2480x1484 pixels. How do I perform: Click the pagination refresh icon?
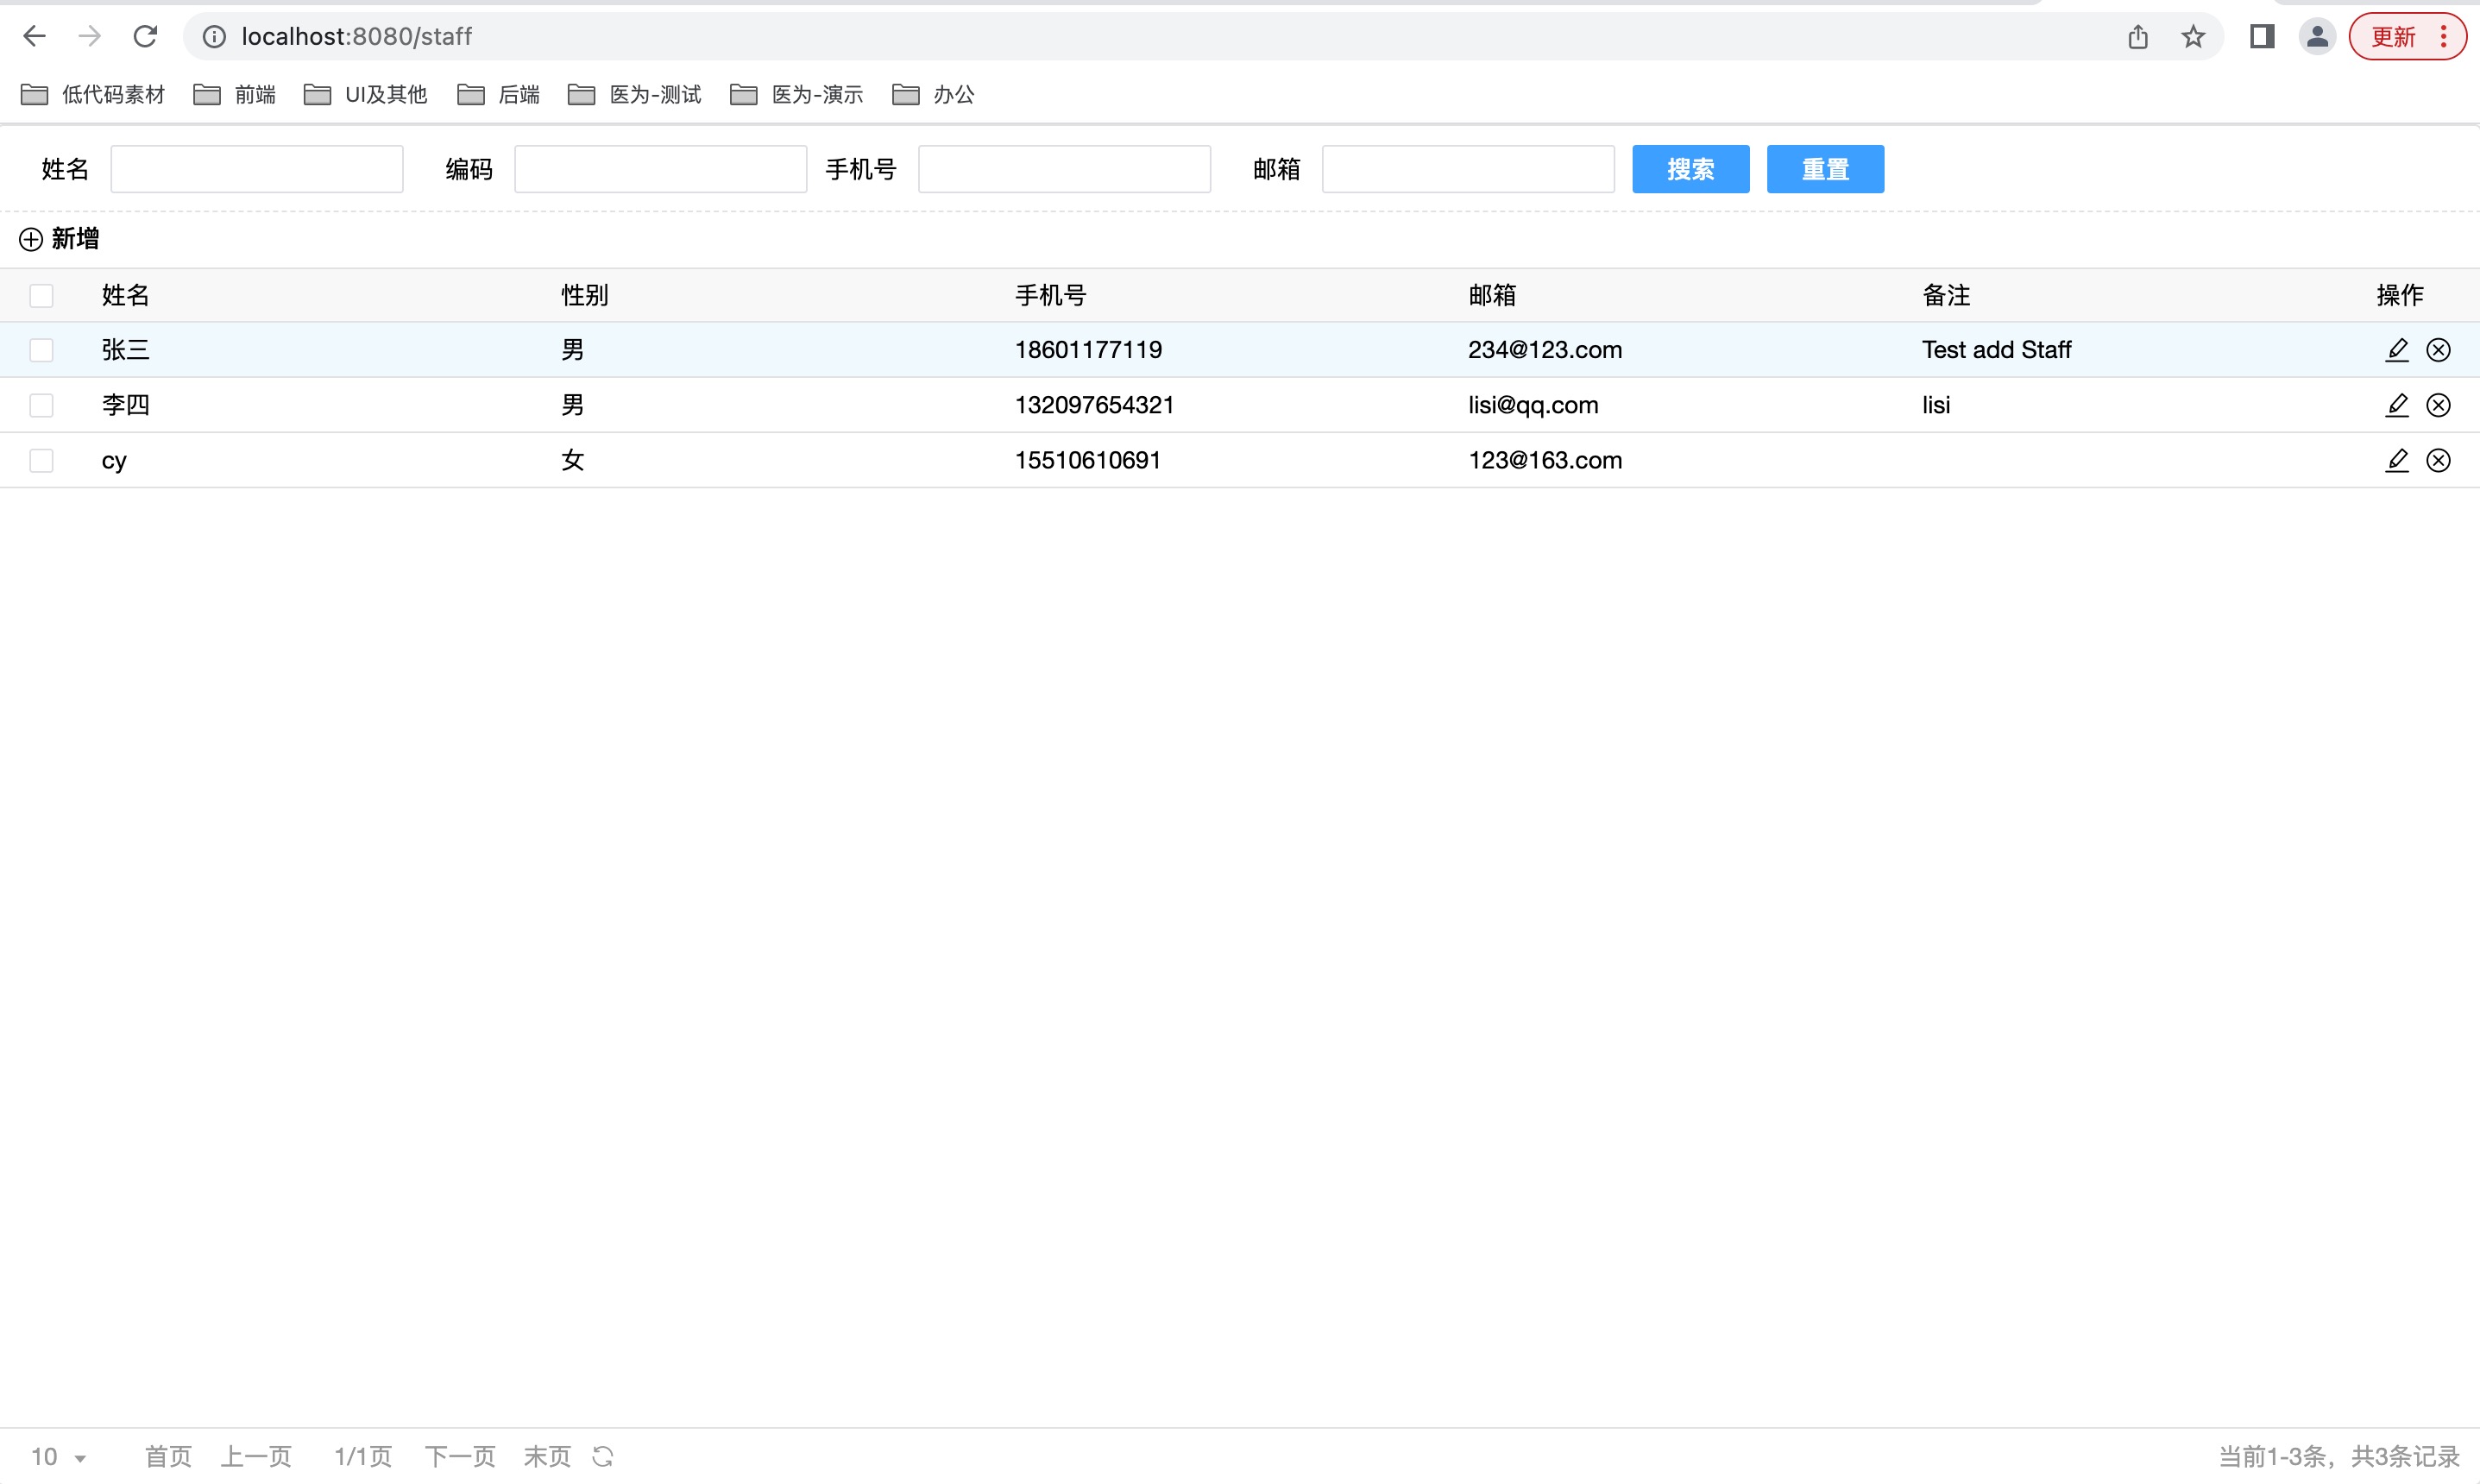point(602,1456)
